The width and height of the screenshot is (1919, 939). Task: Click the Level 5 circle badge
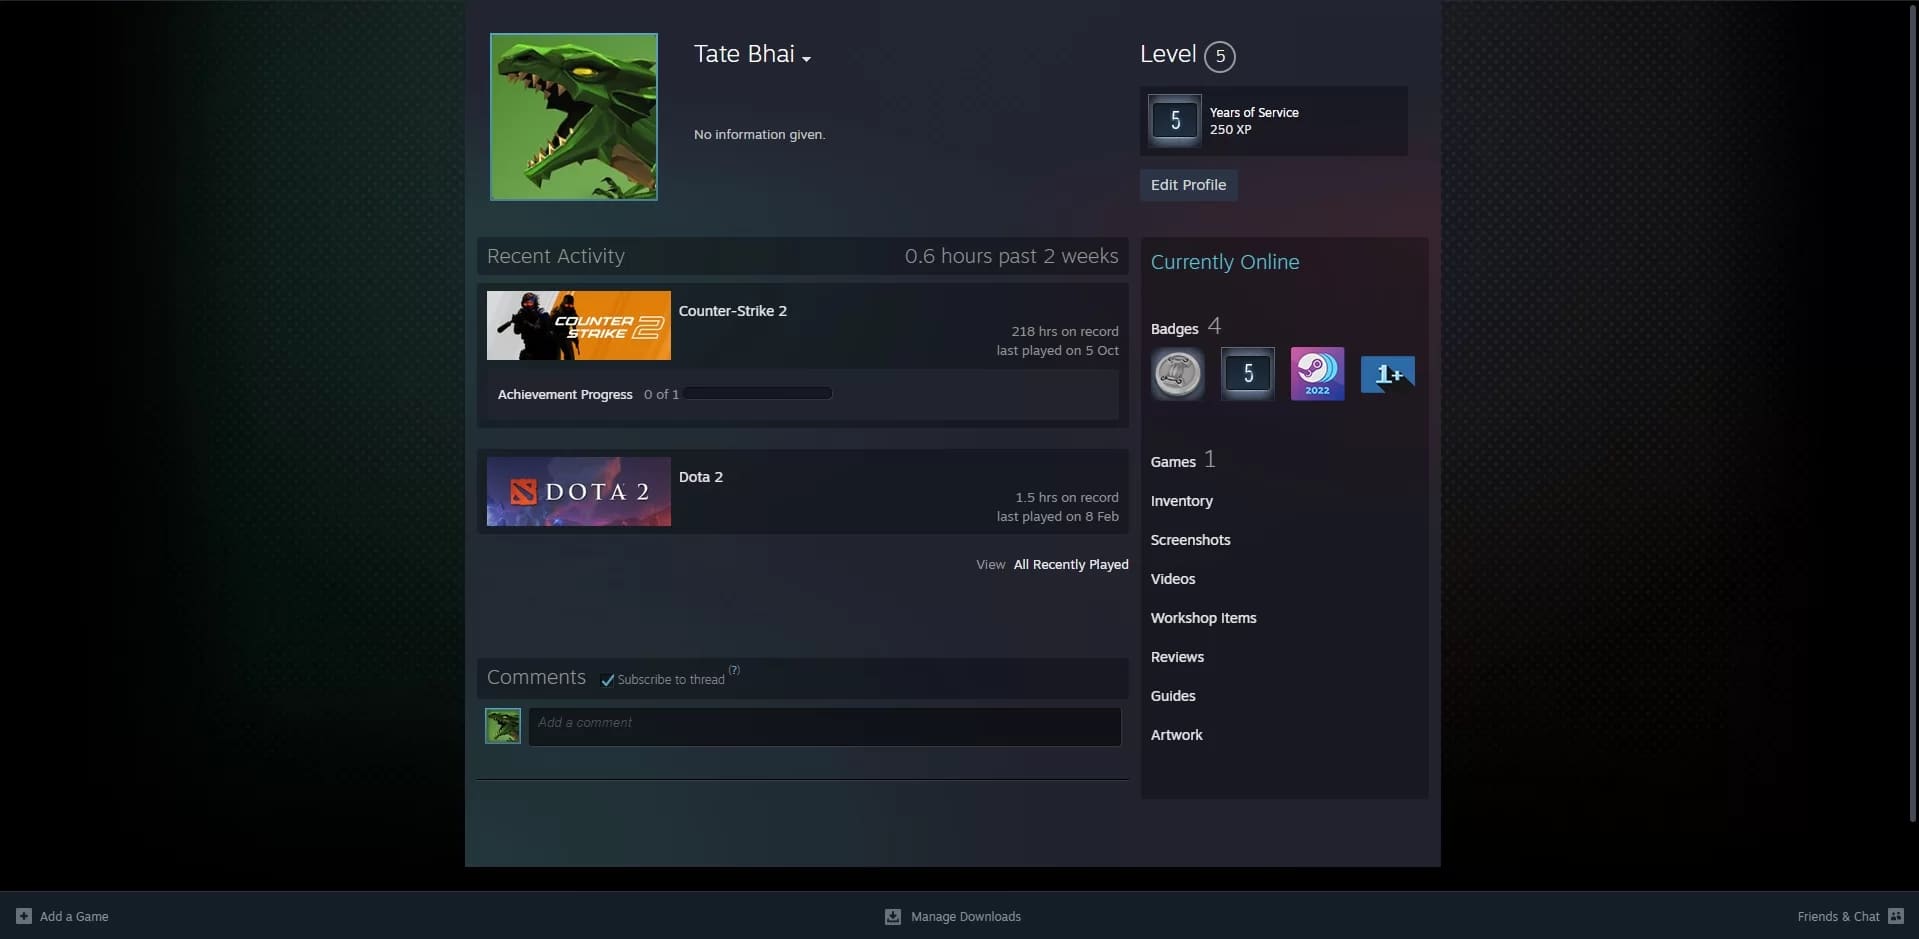[x=1220, y=56]
